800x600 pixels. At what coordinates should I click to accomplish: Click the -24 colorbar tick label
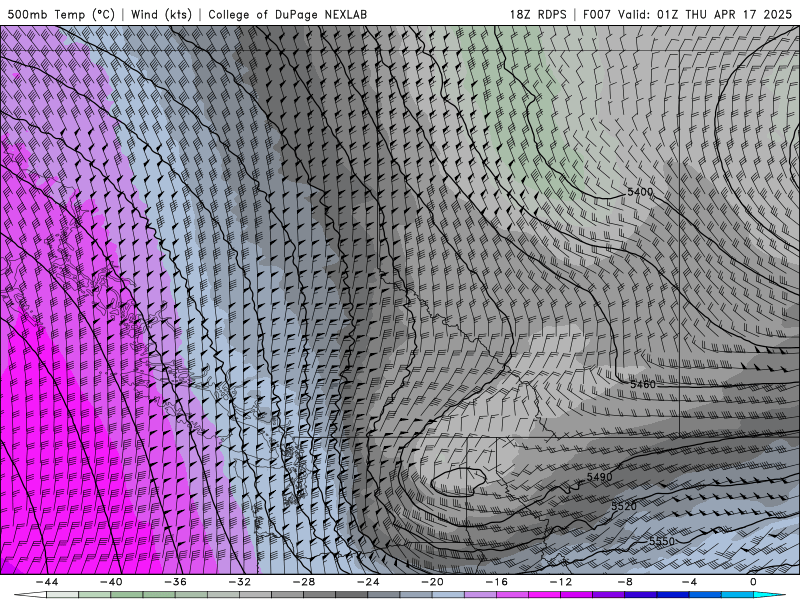(368, 582)
